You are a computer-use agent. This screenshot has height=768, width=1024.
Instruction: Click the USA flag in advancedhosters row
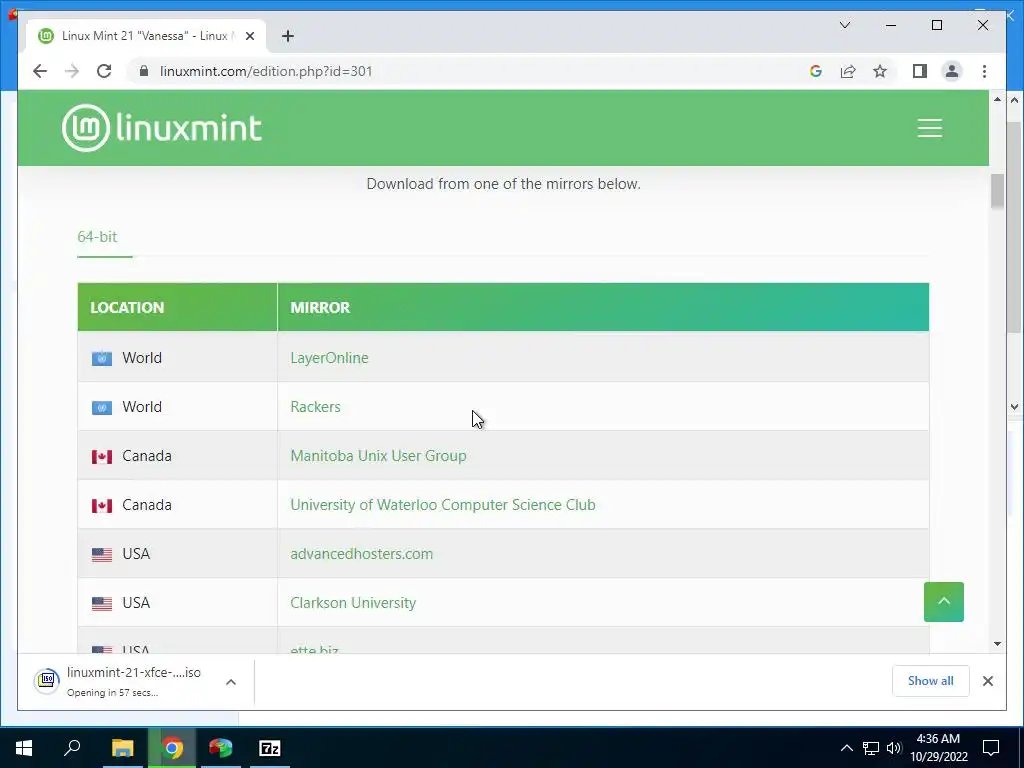(x=102, y=554)
